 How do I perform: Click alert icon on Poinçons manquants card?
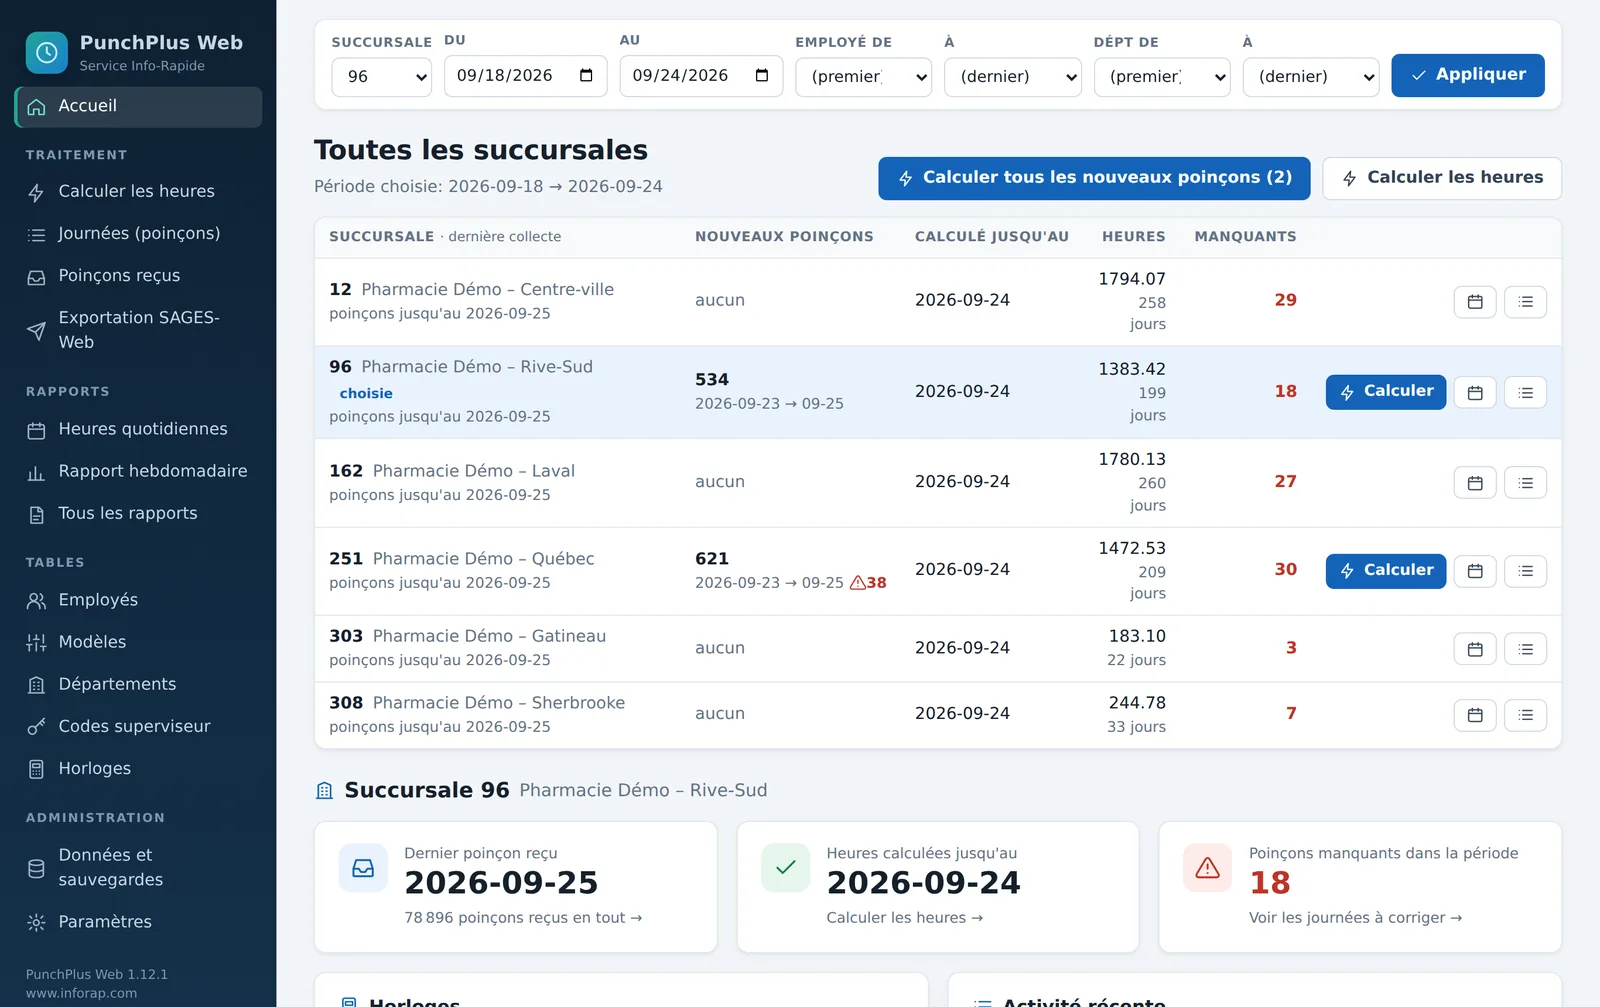[1208, 868]
